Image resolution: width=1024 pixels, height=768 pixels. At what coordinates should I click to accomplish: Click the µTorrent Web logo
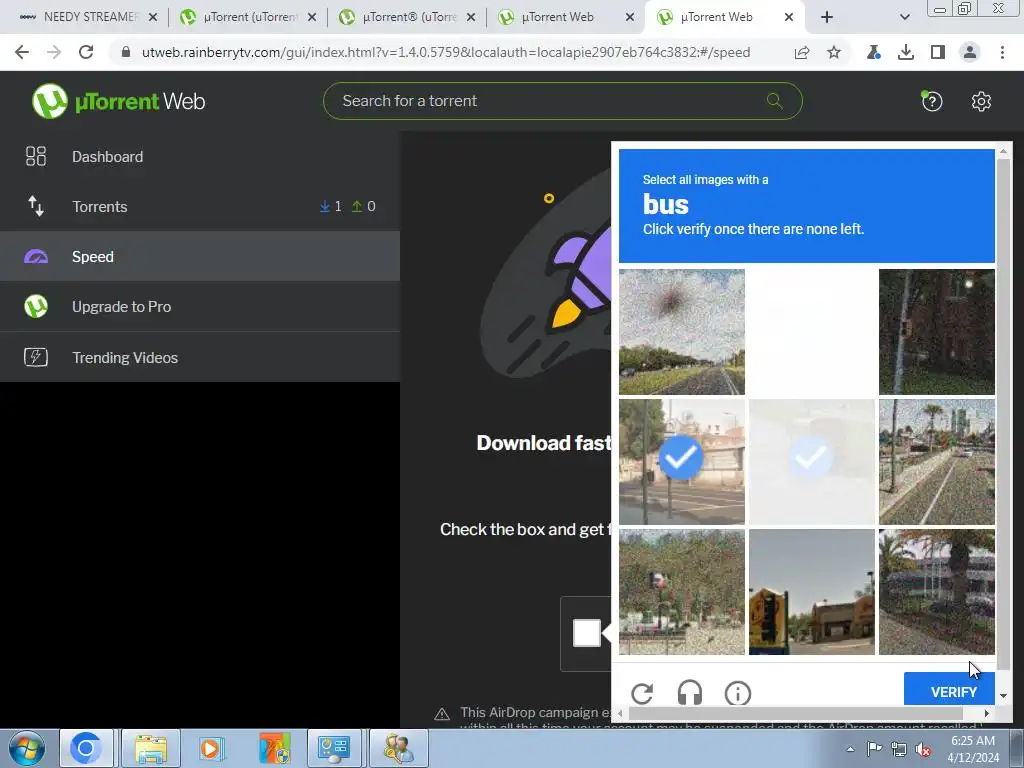[x=118, y=101]
